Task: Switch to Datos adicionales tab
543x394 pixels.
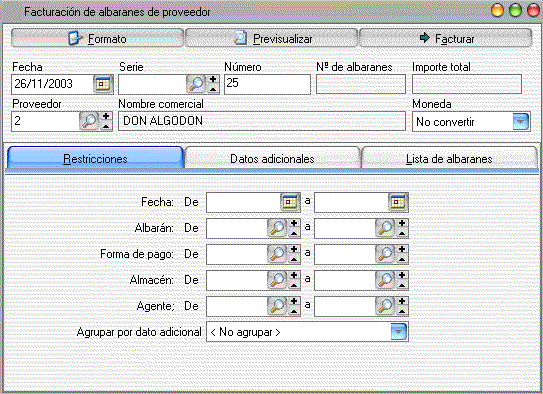Action: pyautogui.click(x=272, y=158)
